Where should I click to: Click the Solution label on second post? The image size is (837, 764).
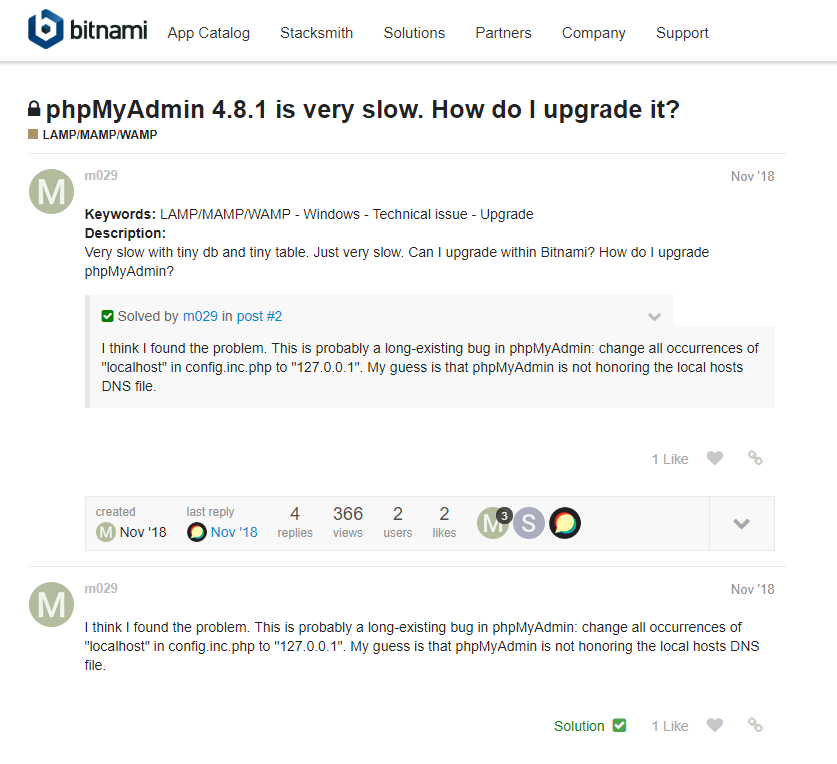click(x=579, y=726)
